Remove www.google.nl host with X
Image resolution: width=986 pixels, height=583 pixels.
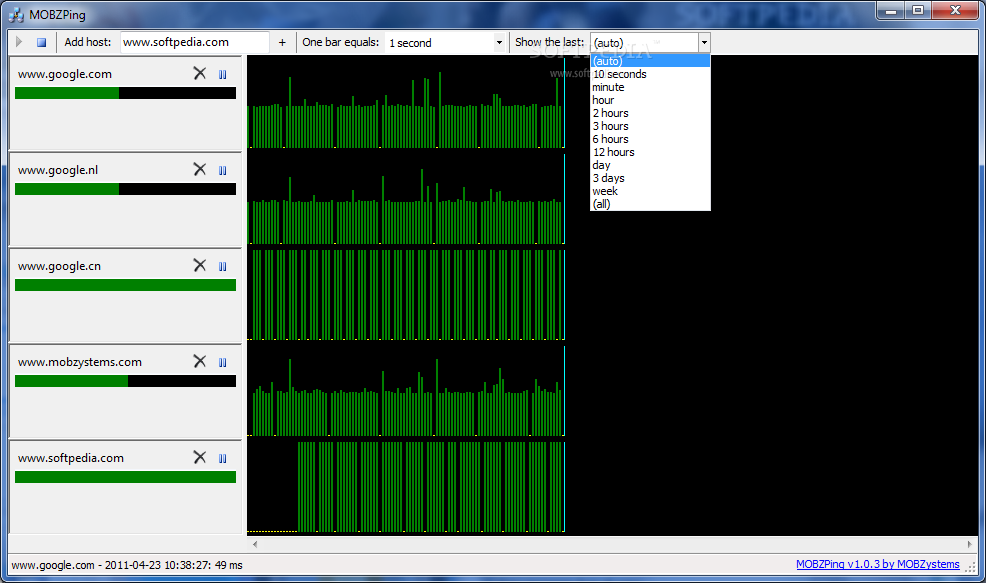pyautogui.click(x=199, y=169)
